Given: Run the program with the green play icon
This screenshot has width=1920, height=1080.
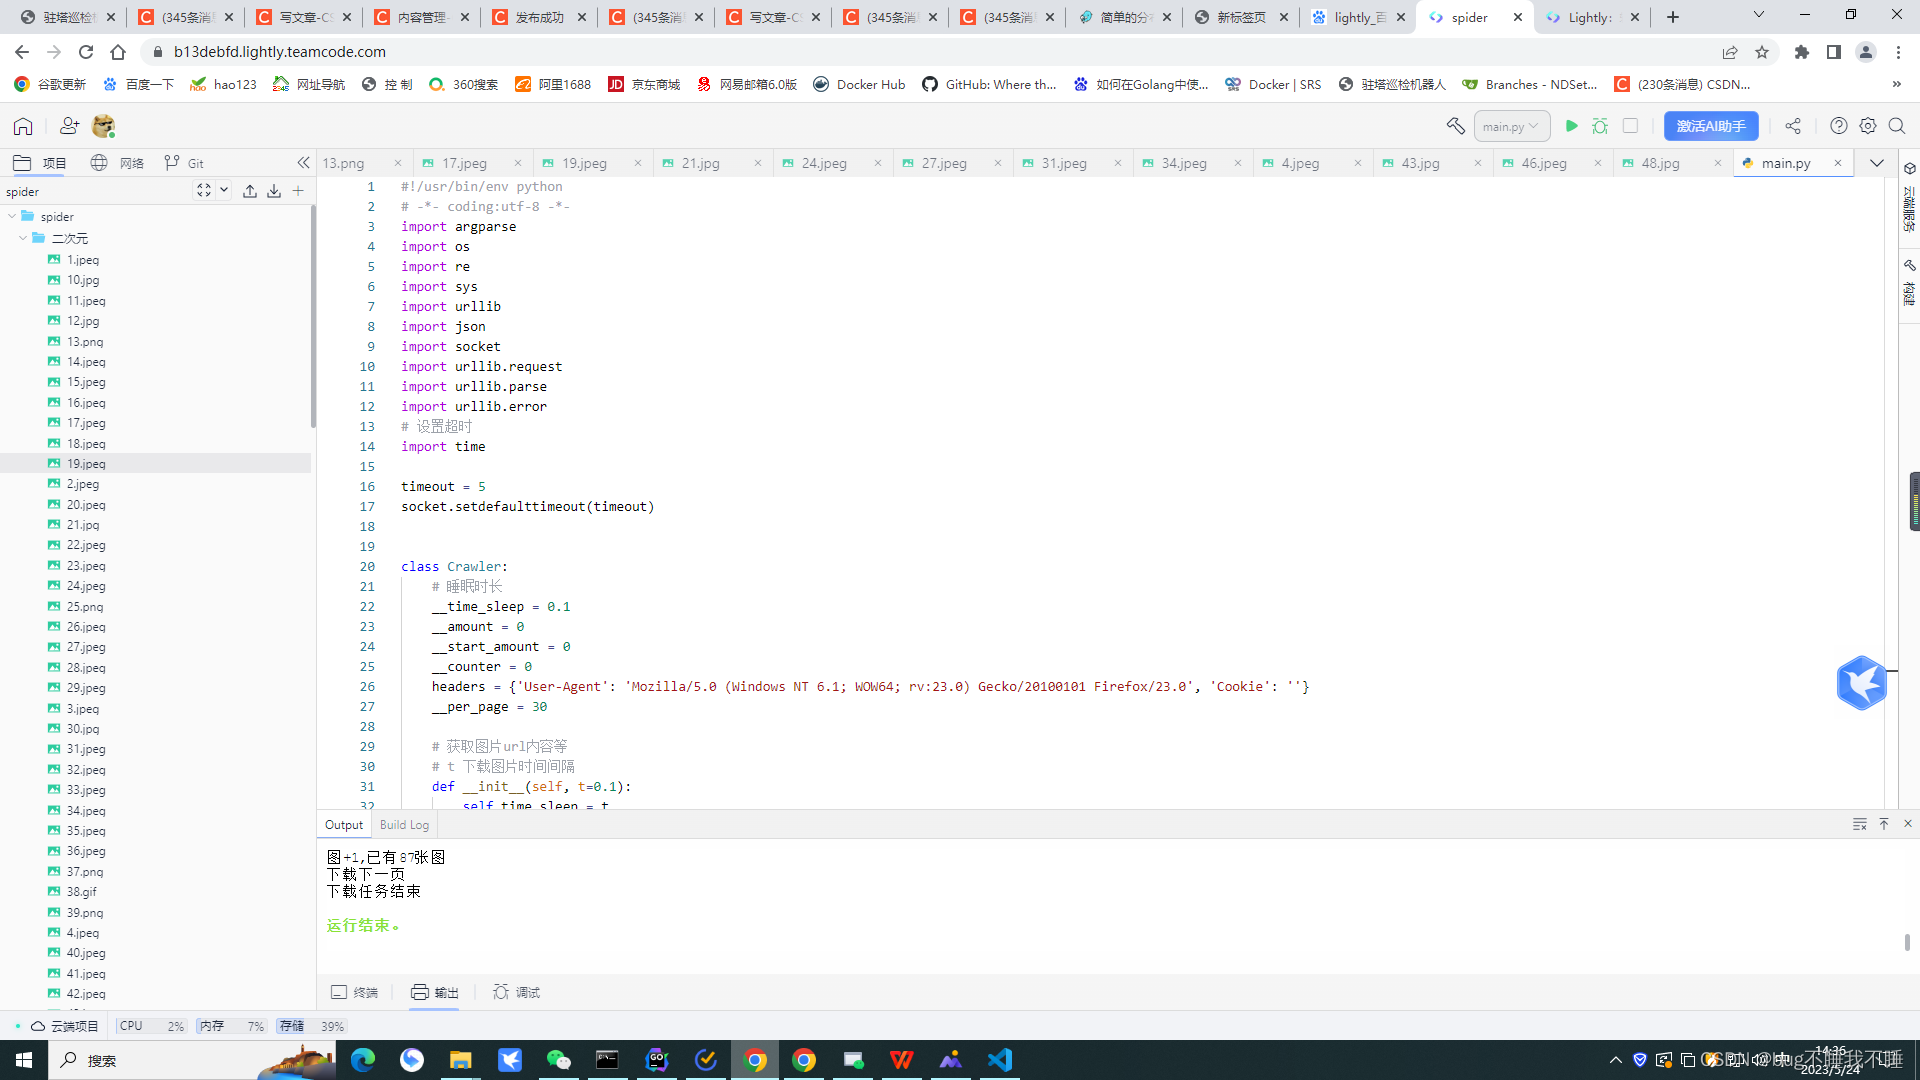Looking at the screenshot, I should pos(1571,126).
